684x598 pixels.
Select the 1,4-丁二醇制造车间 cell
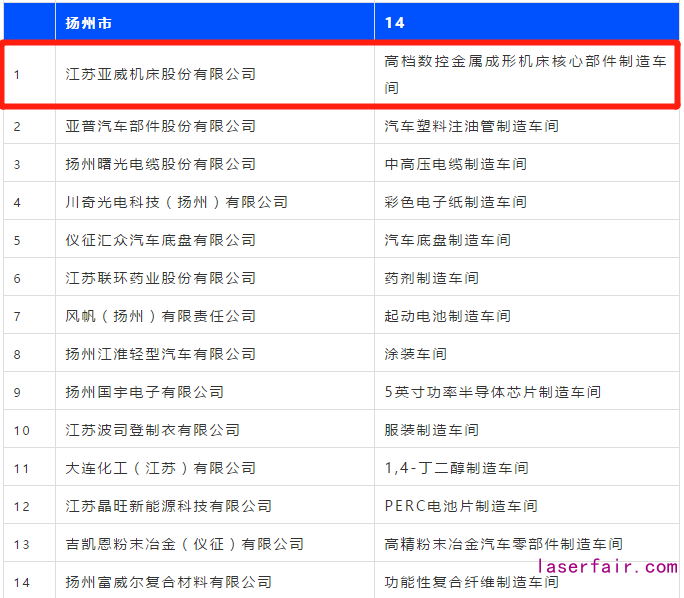456,468
